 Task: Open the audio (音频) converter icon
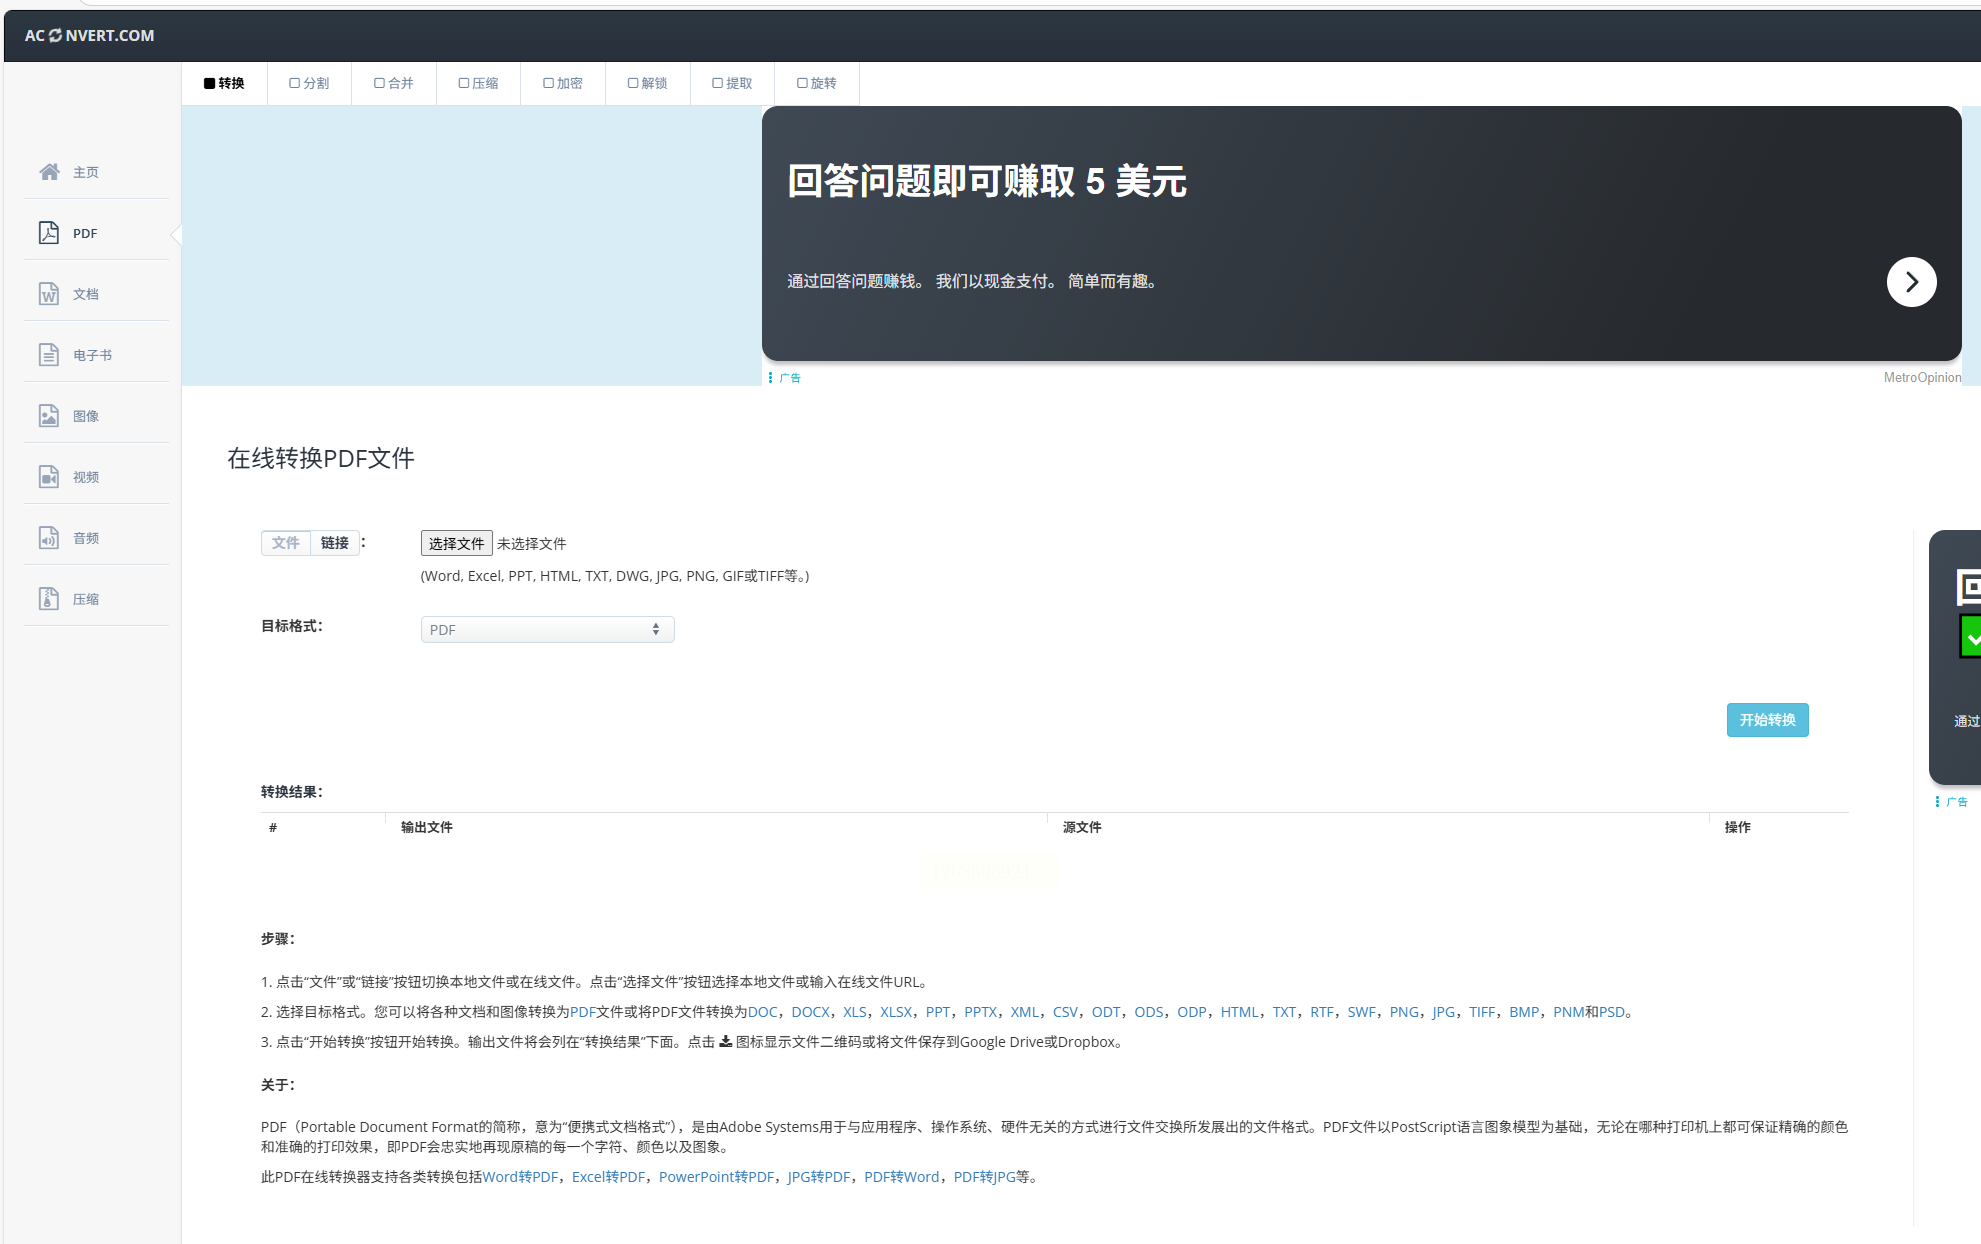49,538
